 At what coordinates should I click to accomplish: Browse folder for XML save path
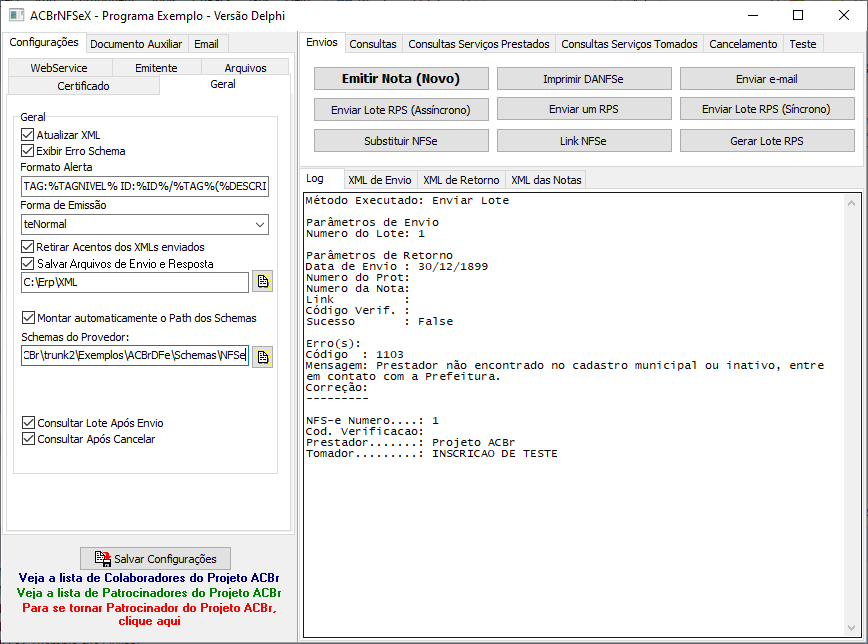262,281
